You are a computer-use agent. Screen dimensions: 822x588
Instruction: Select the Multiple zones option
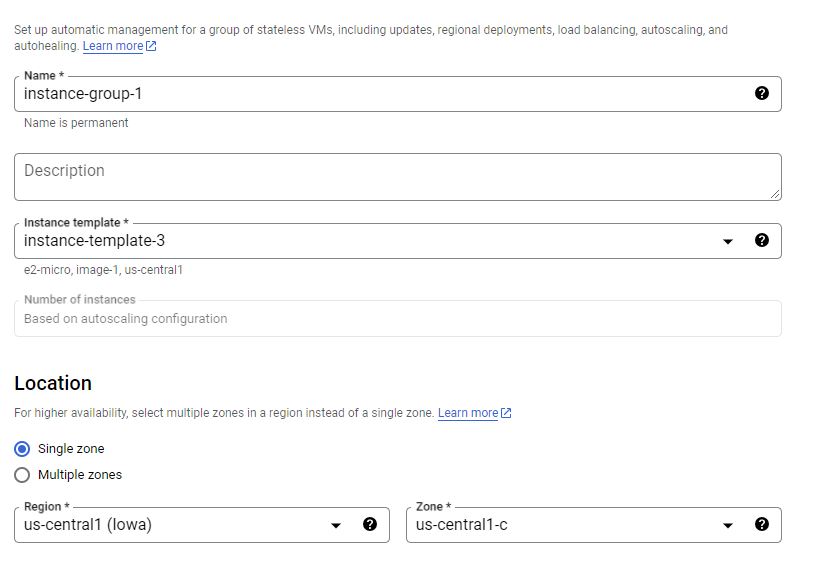pyautogui.click(x=22, y=474)
